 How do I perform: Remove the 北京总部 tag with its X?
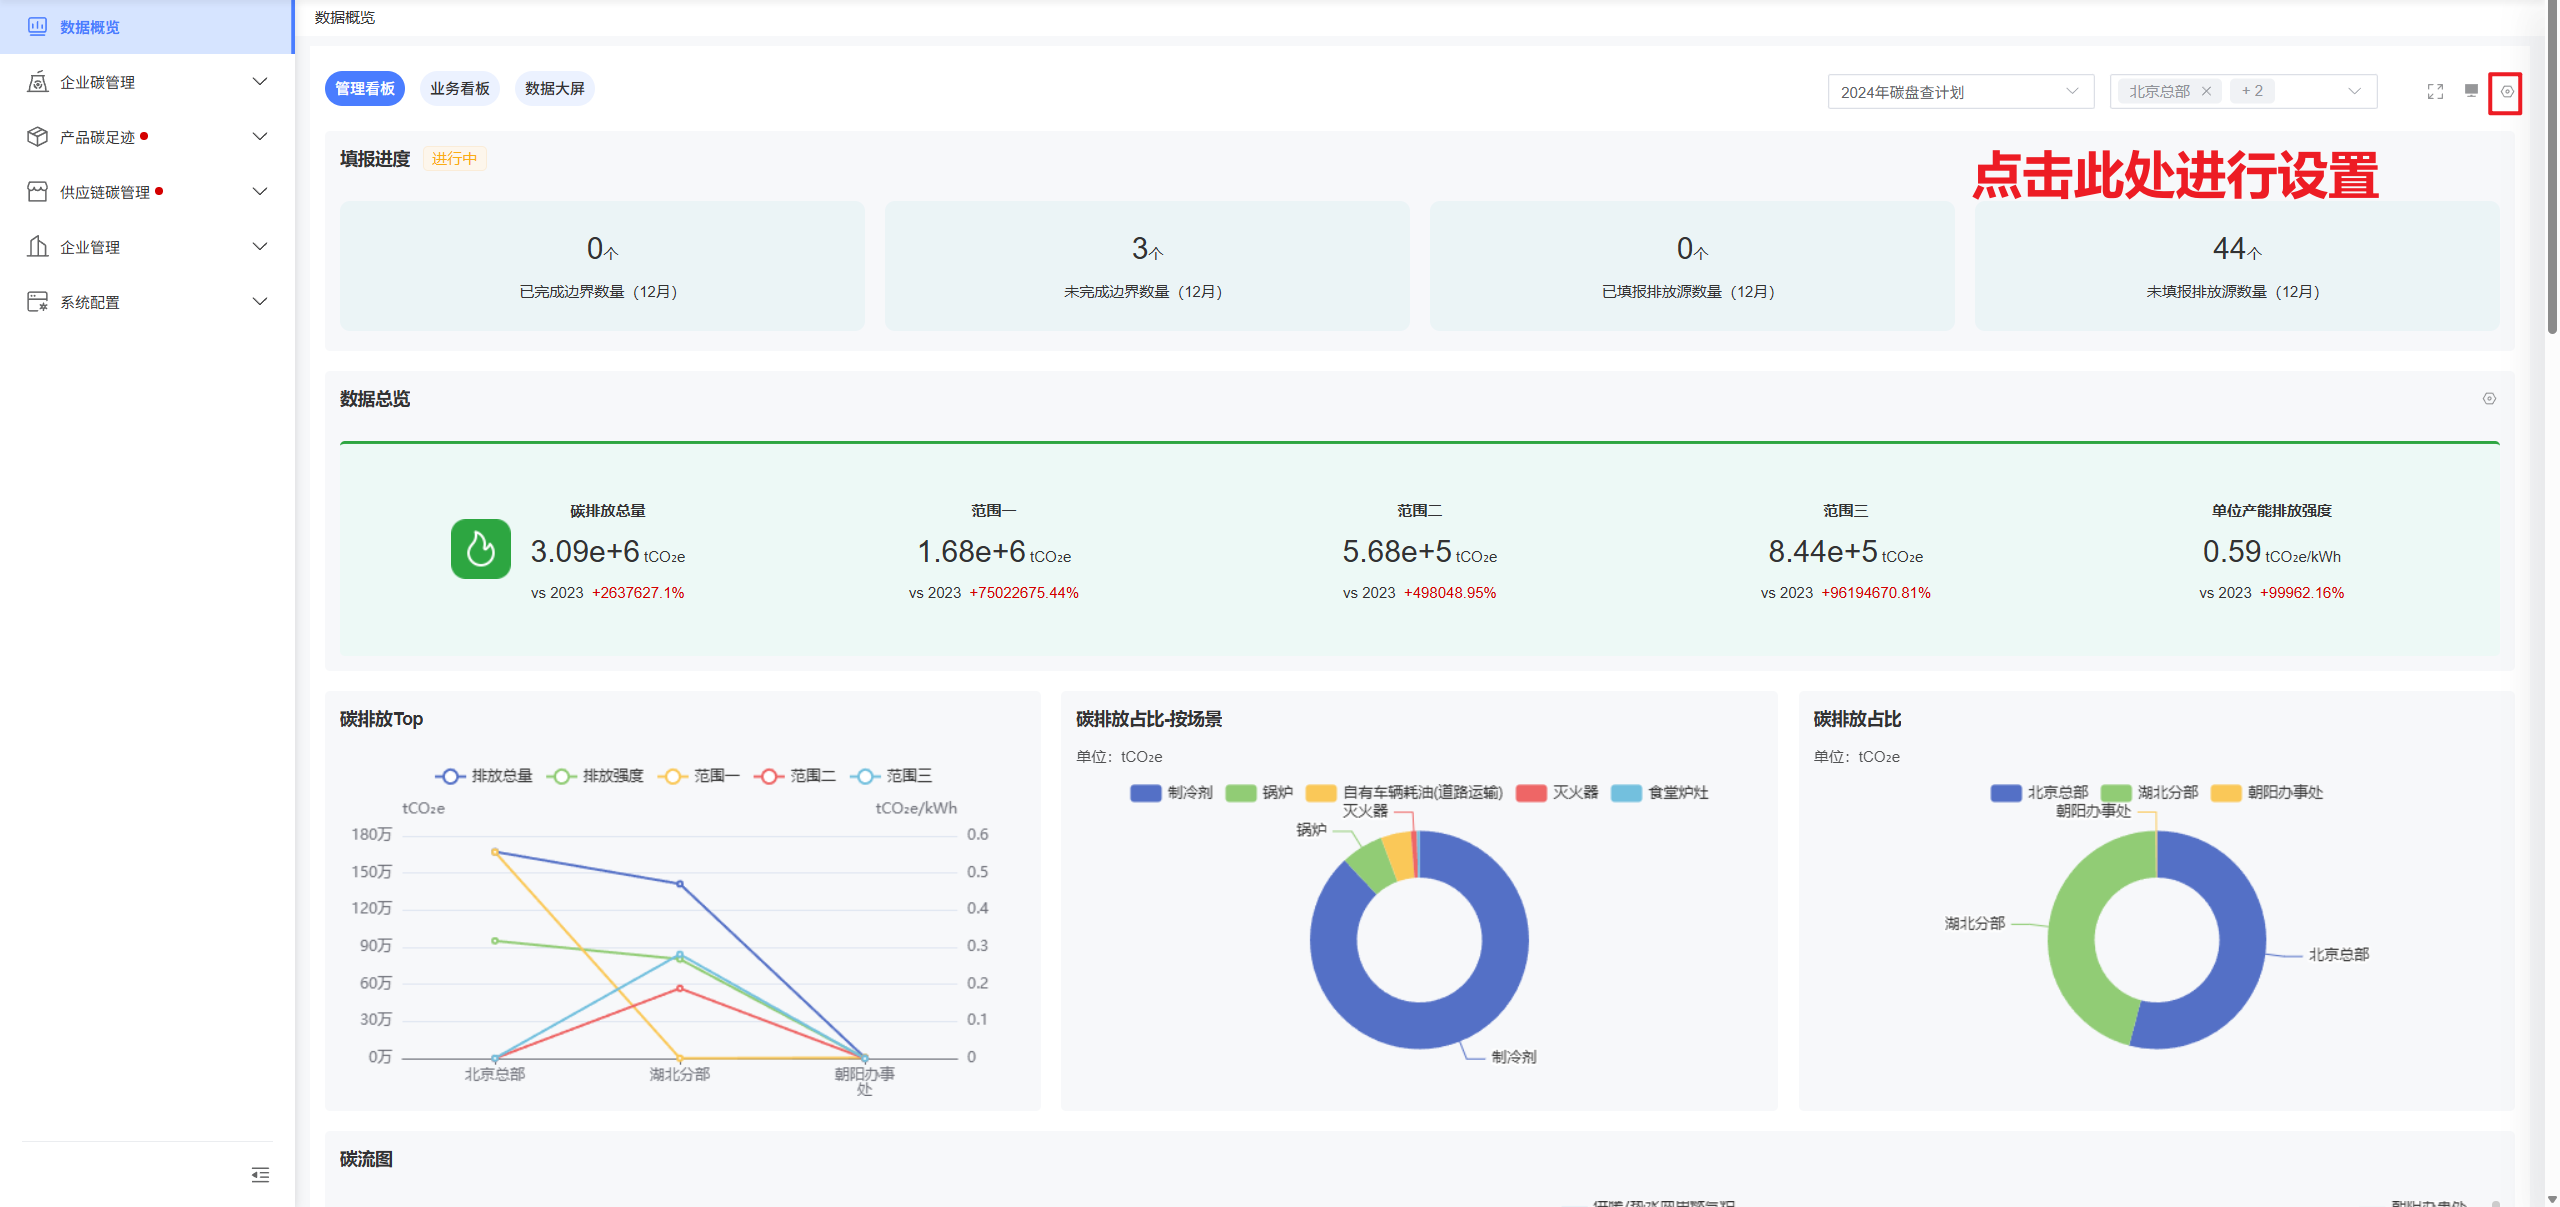[2206, 92]
